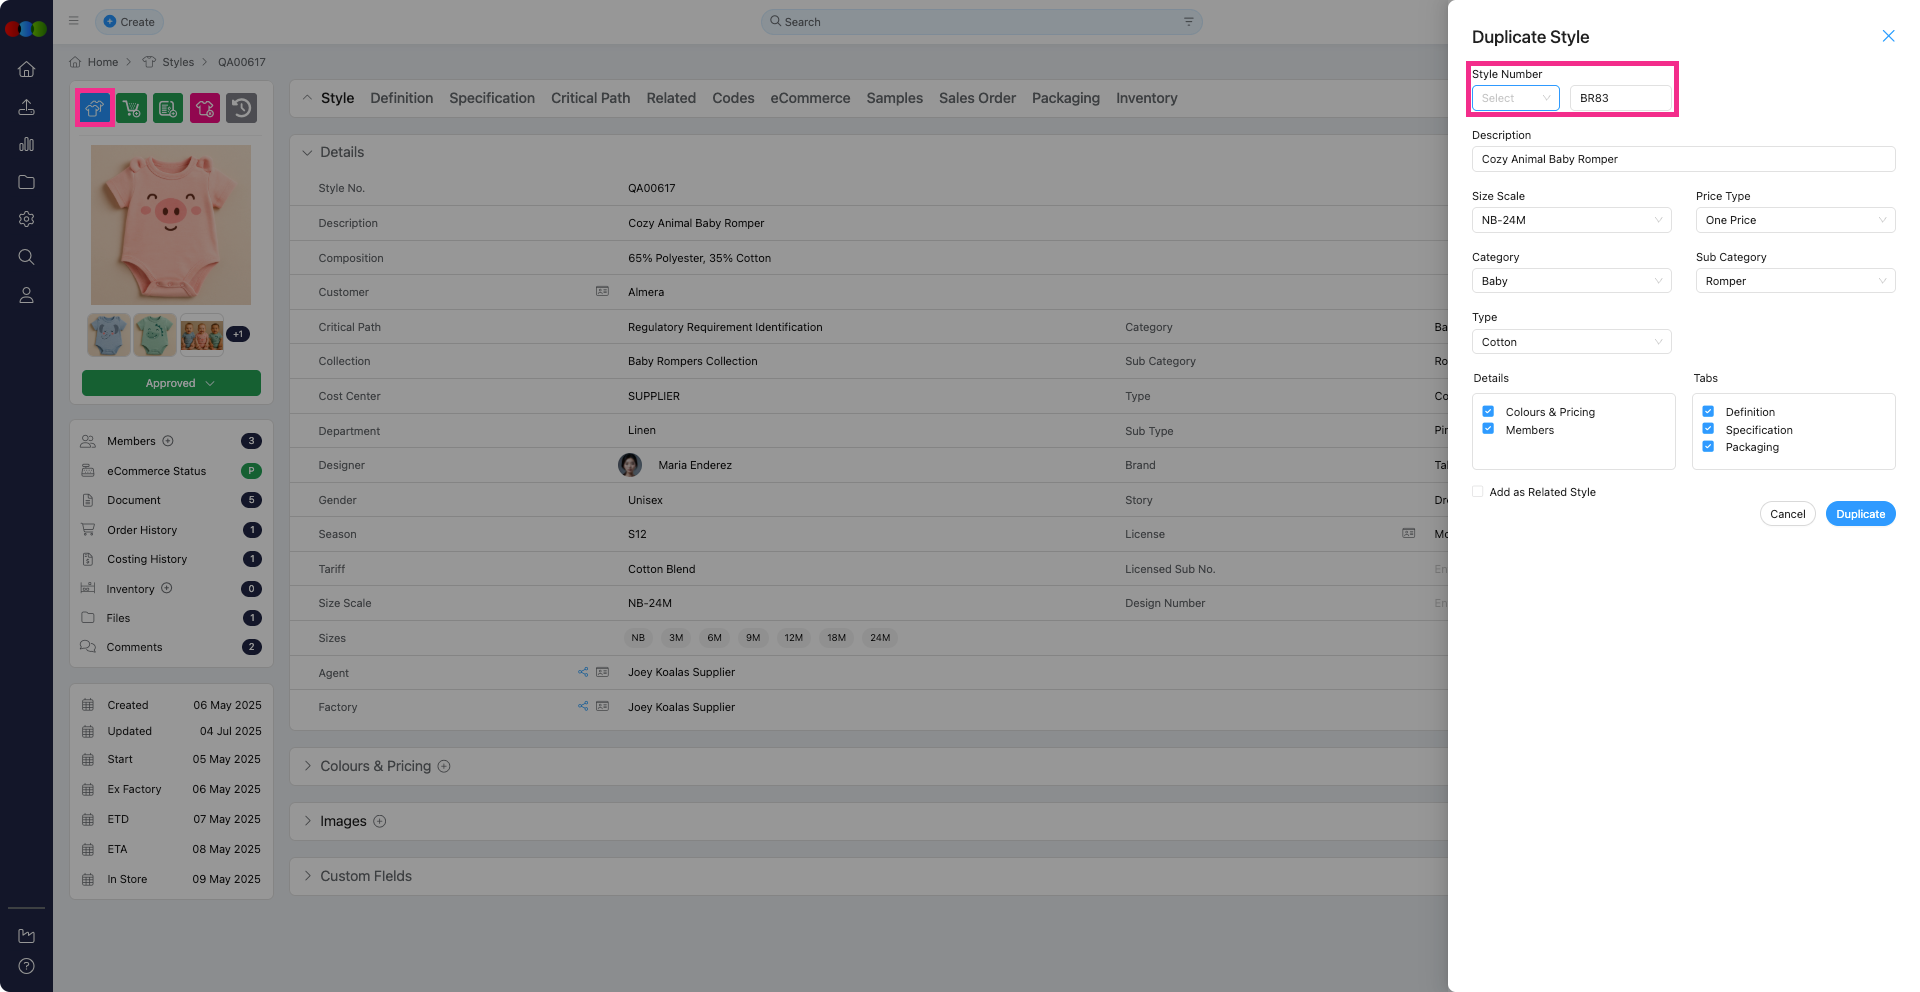Click the Description text field

1683,159
